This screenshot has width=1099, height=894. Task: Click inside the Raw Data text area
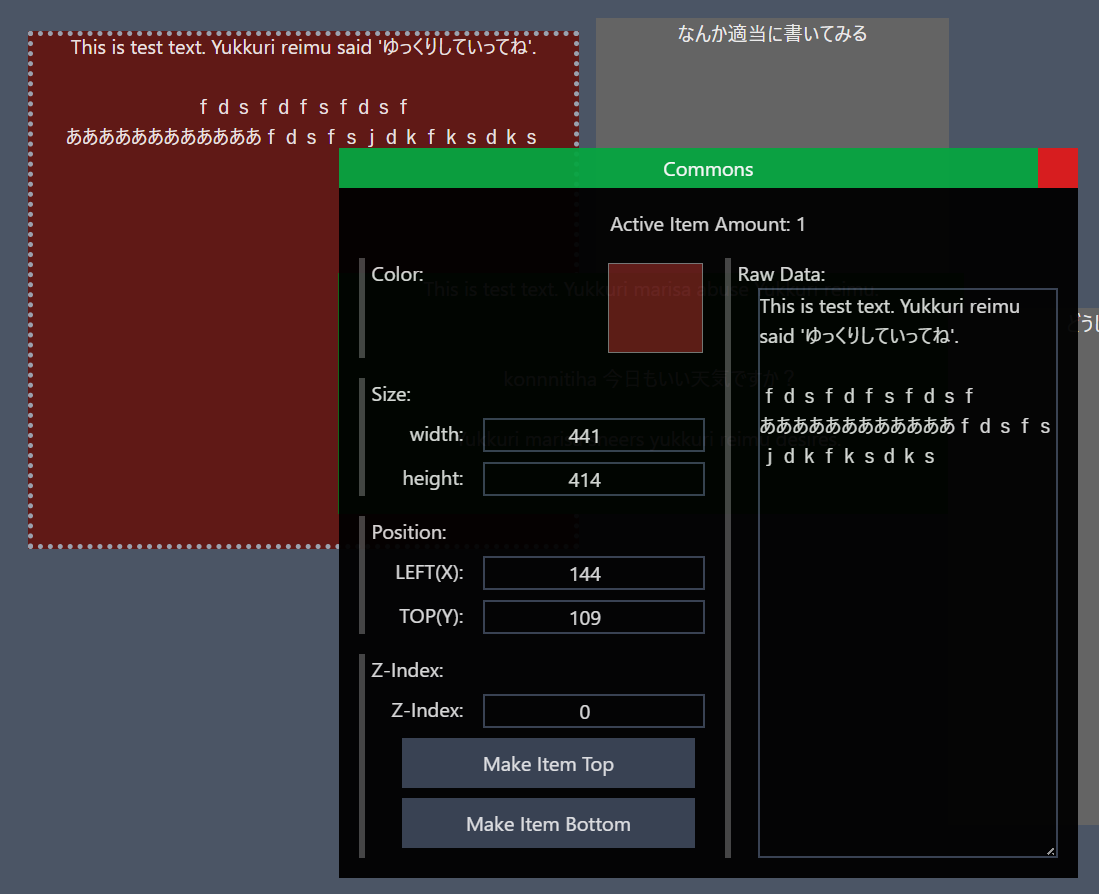pos(907,650)
